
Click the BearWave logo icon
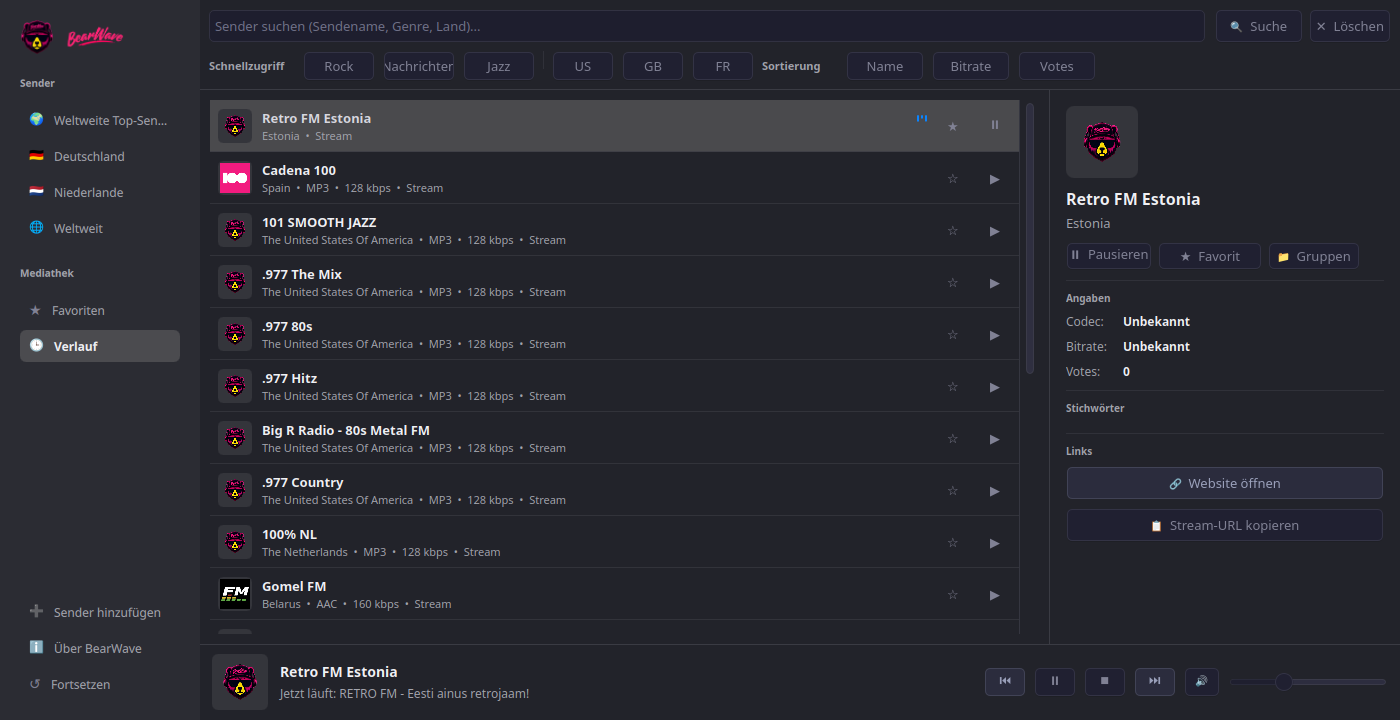(x=37, y=37)
